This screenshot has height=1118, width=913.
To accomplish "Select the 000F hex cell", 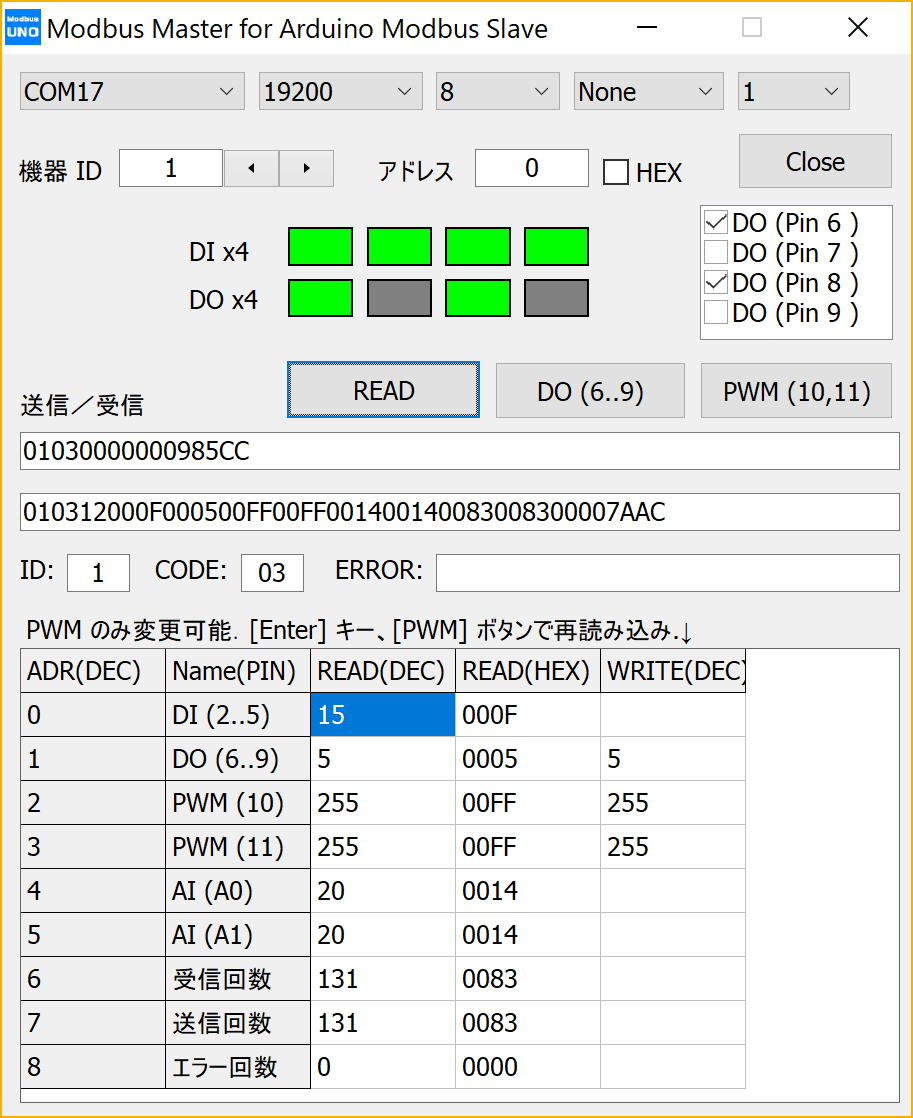I will point(528,714).
